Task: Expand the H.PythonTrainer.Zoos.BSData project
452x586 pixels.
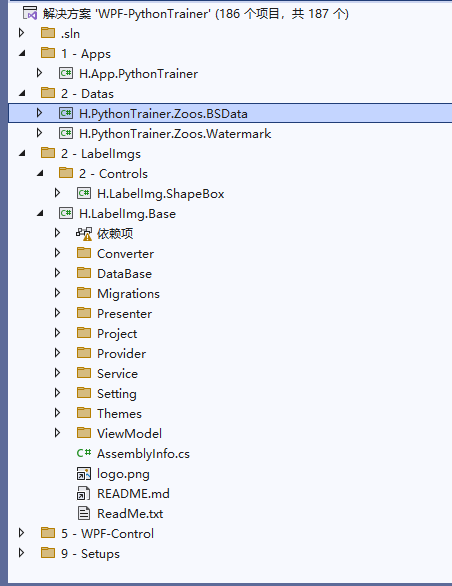Action: pyautogui.click(x=39, y=113)
